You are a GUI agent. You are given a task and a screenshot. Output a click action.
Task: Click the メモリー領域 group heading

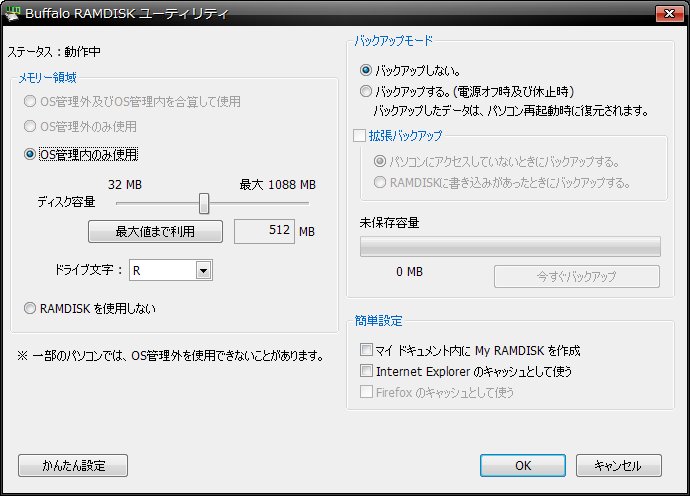(x=48, y=78)
